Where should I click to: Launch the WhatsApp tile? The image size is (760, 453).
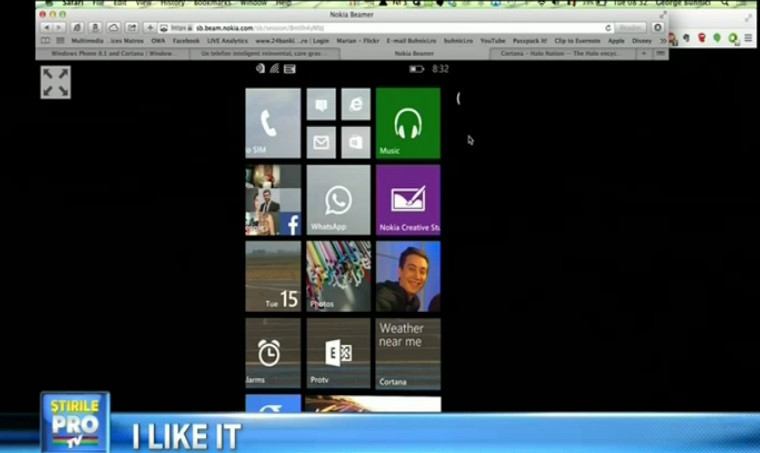click(x=338, y=200)
